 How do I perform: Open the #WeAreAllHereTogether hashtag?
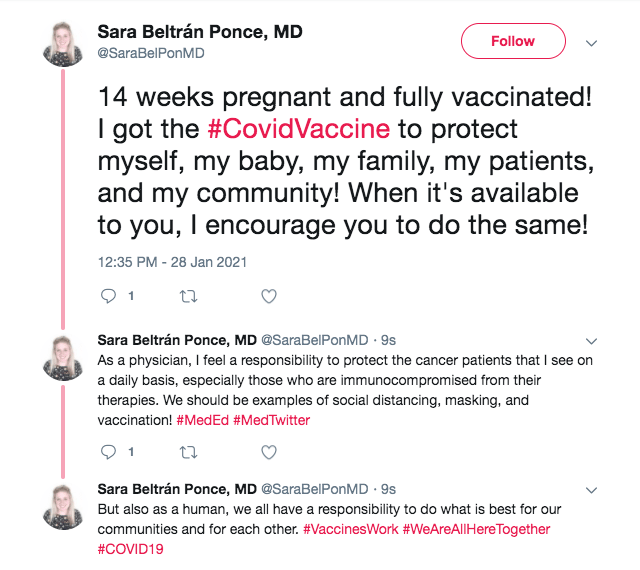tap(477, 529)
